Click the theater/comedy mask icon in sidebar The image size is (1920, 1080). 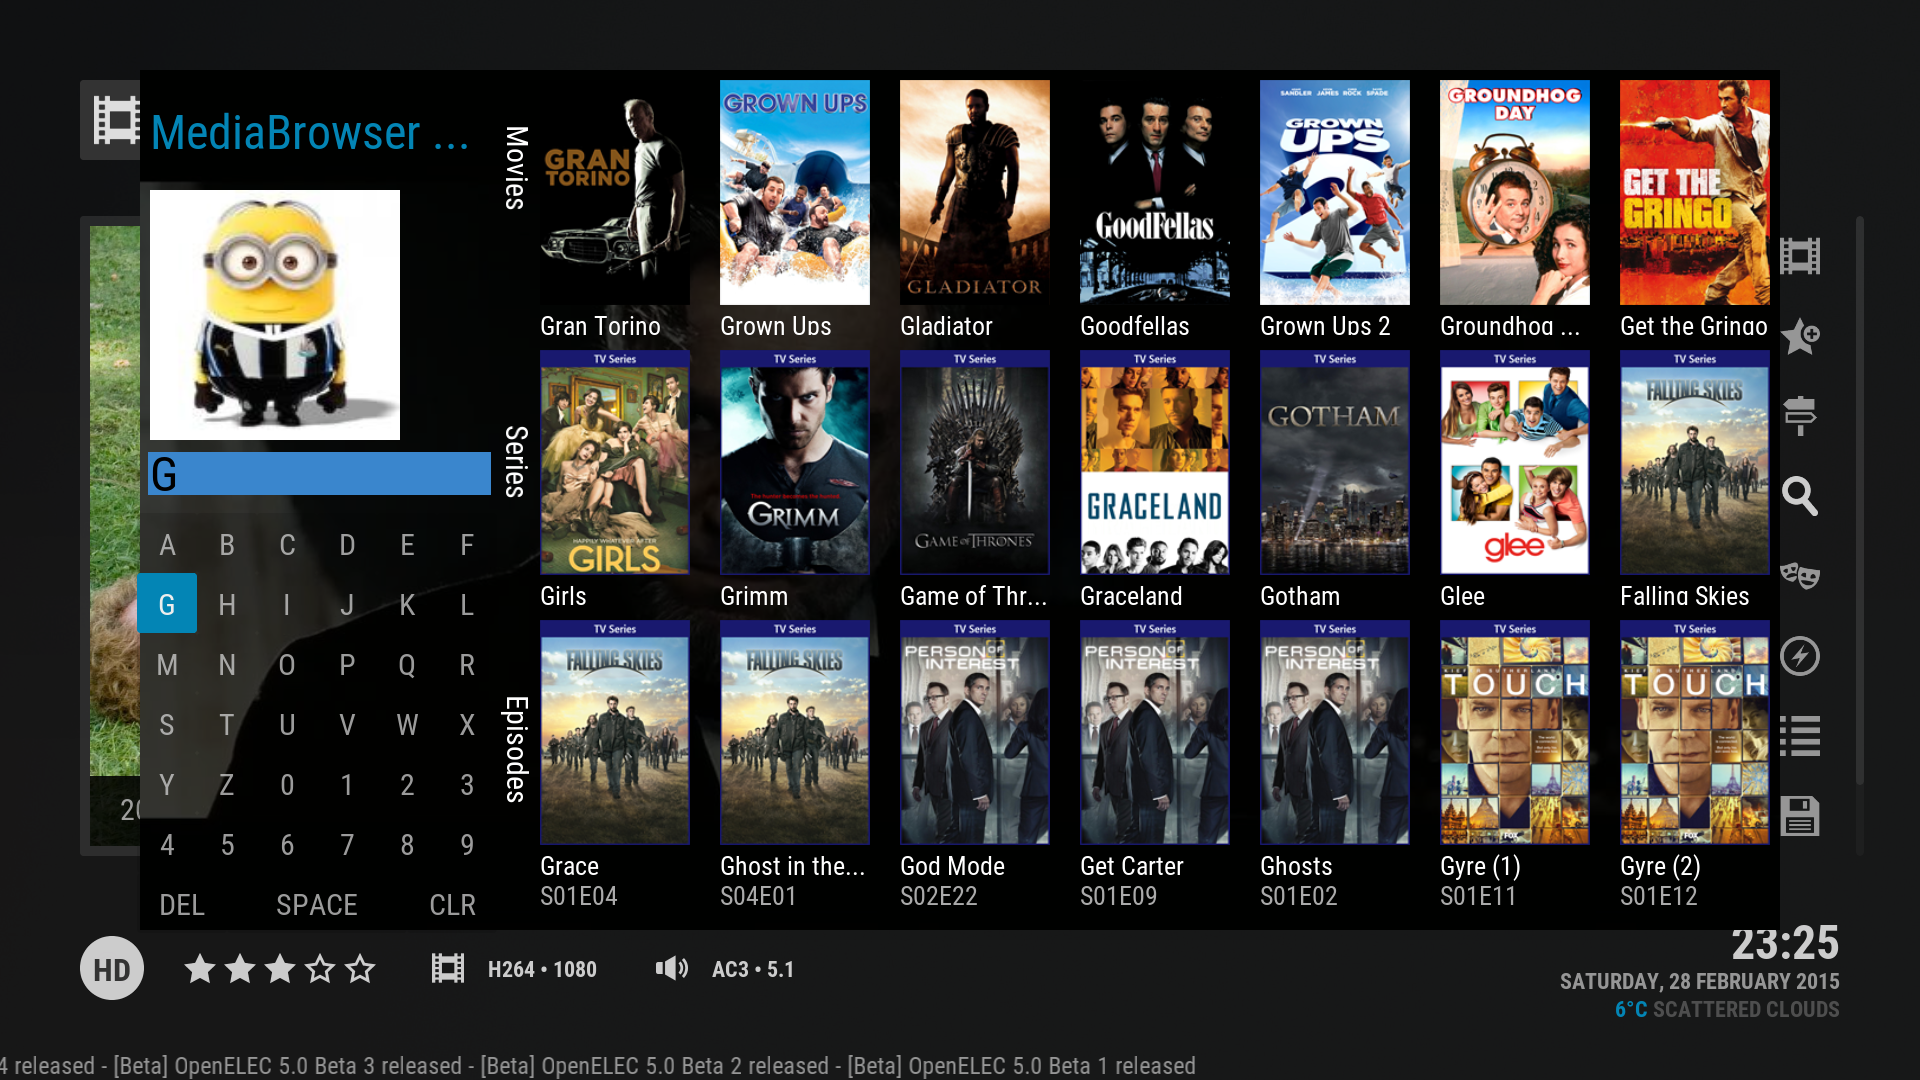point(1799,574)
